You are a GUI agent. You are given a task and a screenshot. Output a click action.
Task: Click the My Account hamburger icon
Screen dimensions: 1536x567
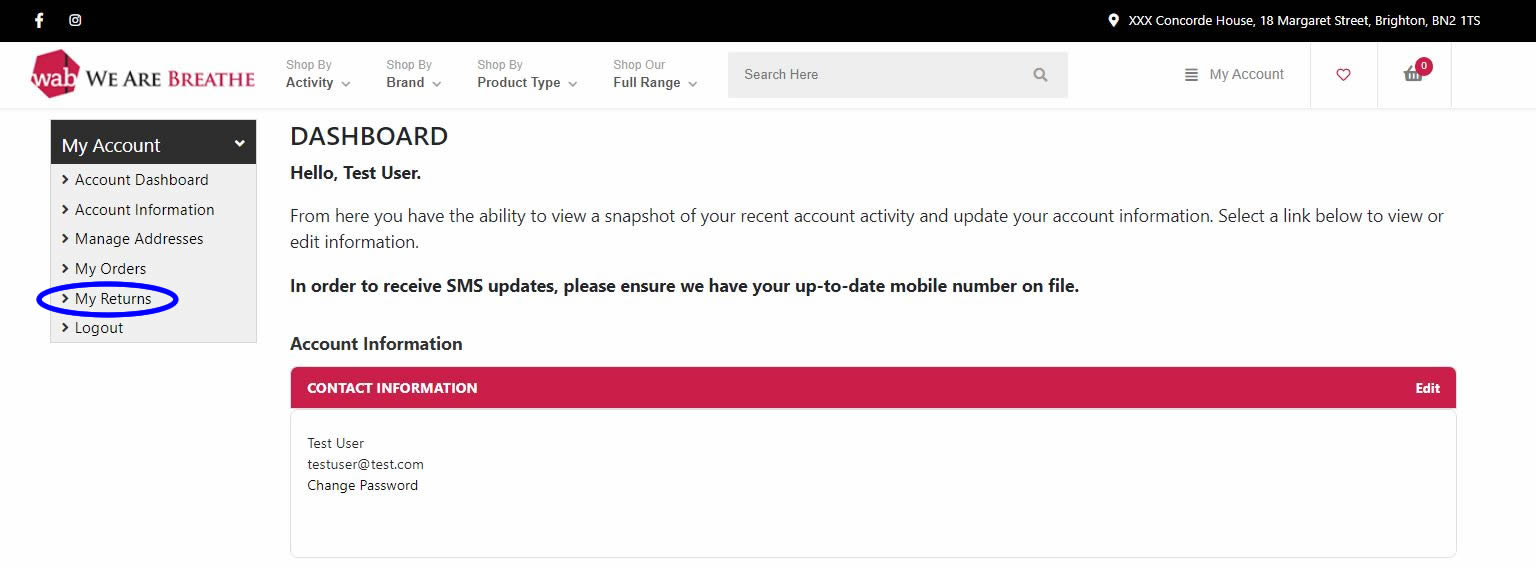1191,75
